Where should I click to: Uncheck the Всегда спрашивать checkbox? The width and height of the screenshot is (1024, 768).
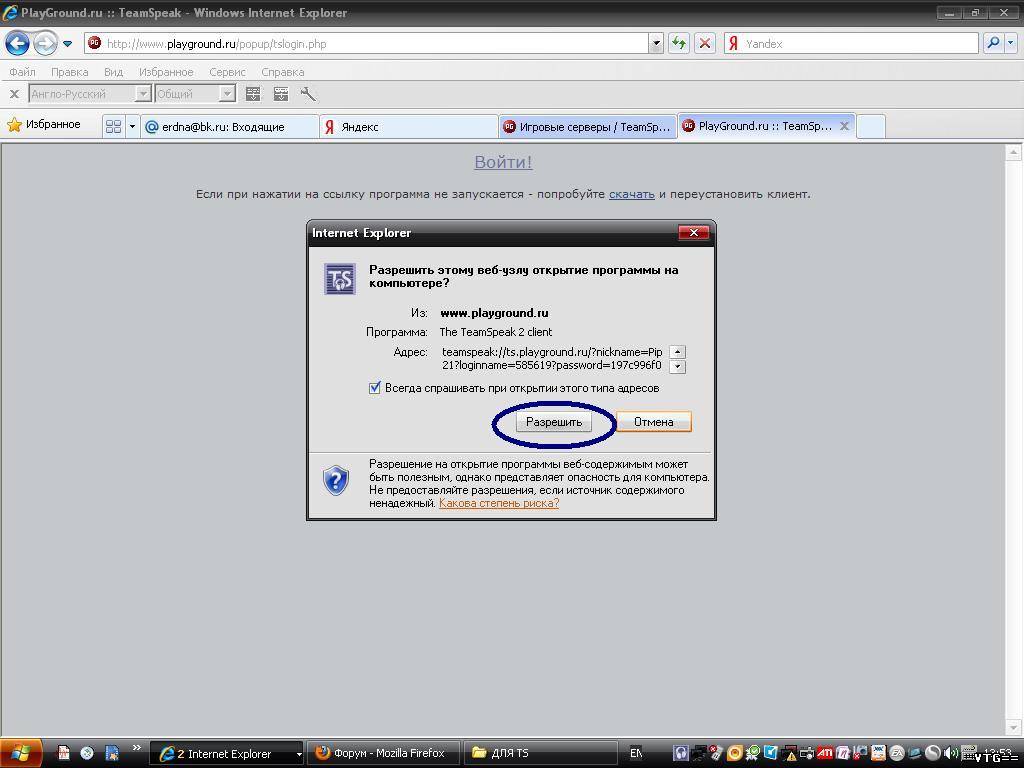(375, 388)
